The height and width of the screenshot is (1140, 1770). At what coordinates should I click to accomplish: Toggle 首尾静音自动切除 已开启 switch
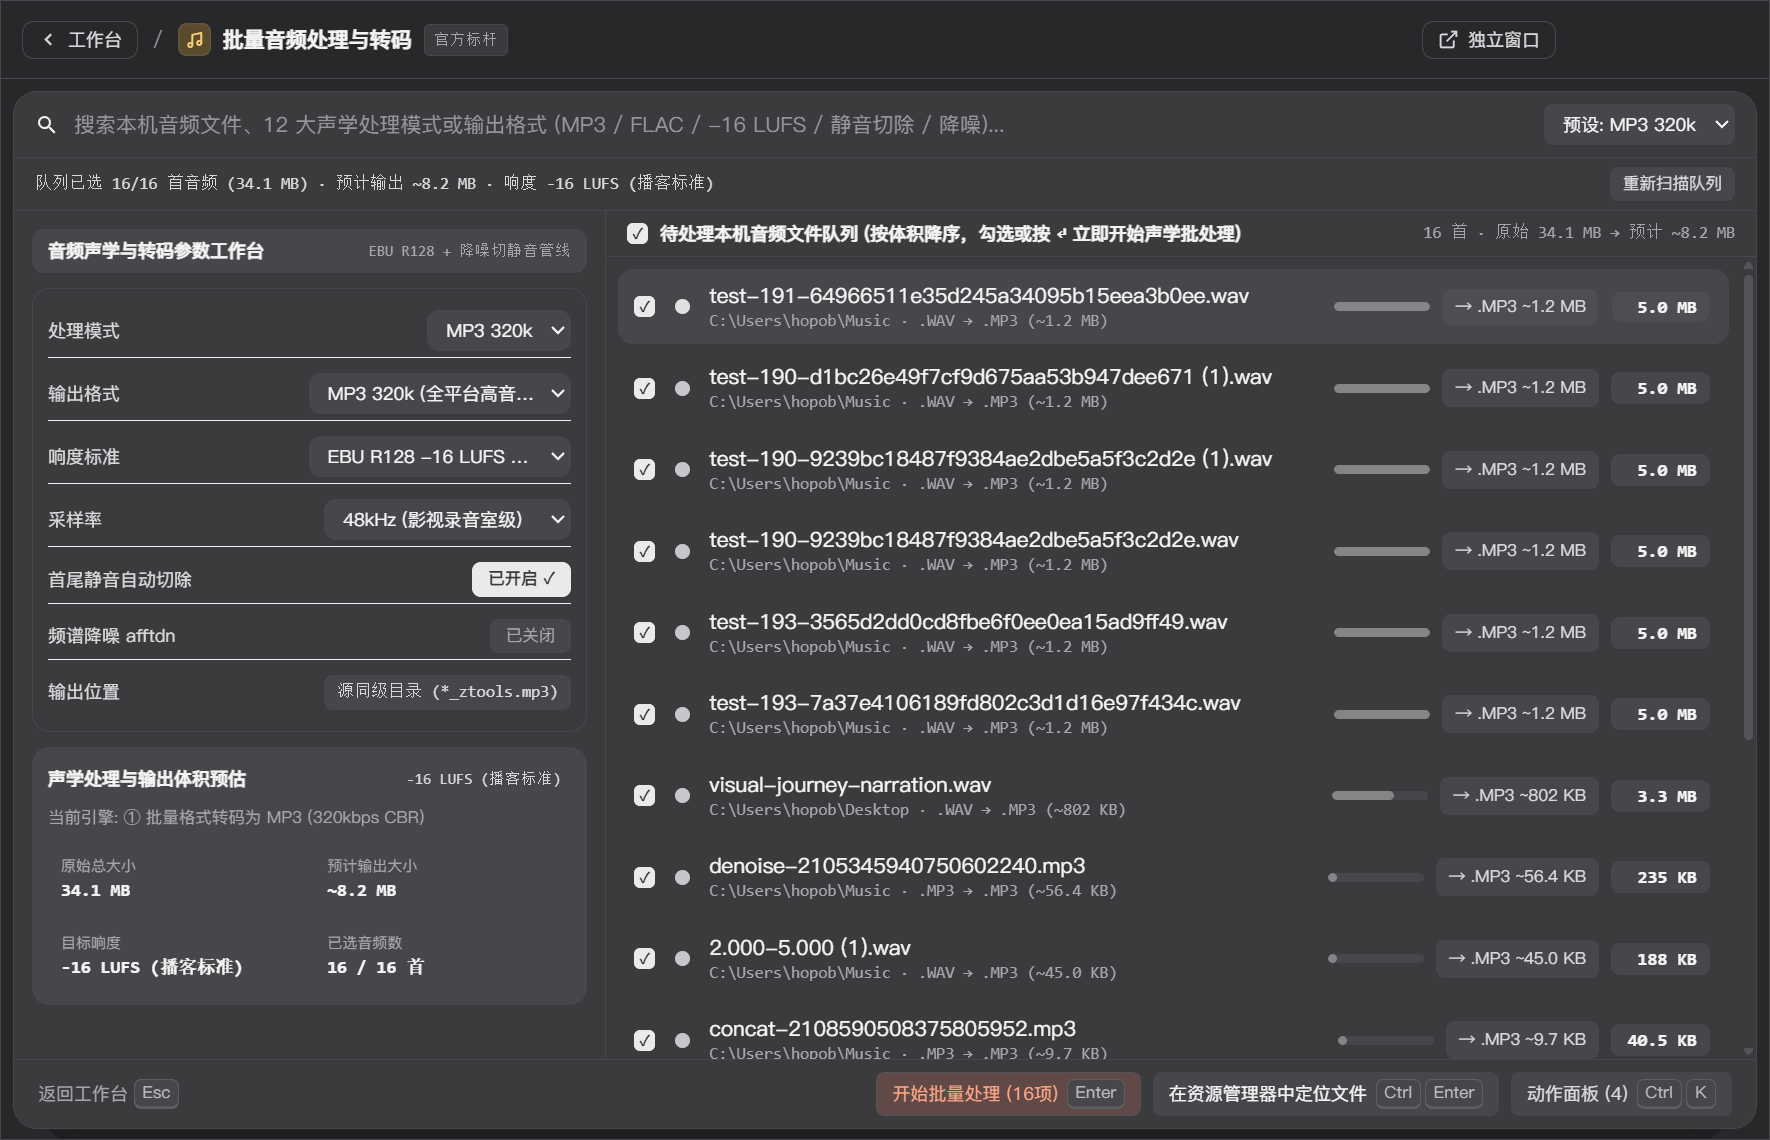click(x=521, y=579)
